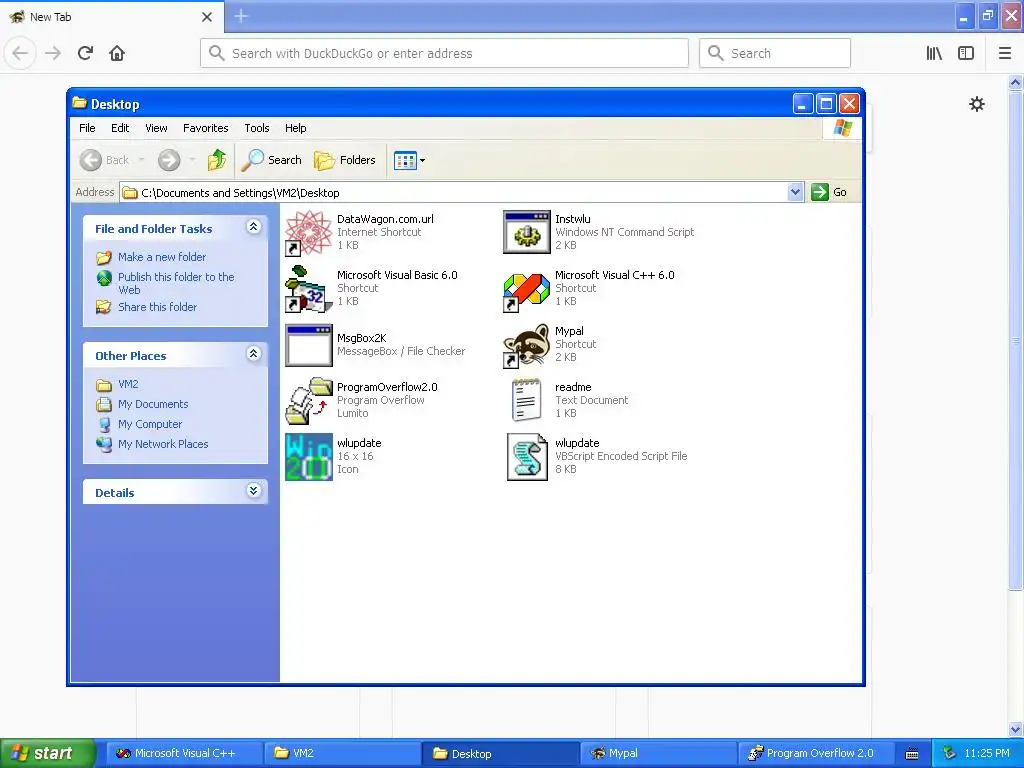Screen dimensions: 1024x768
Task: Click the Start button
Action: pos(48,753)
